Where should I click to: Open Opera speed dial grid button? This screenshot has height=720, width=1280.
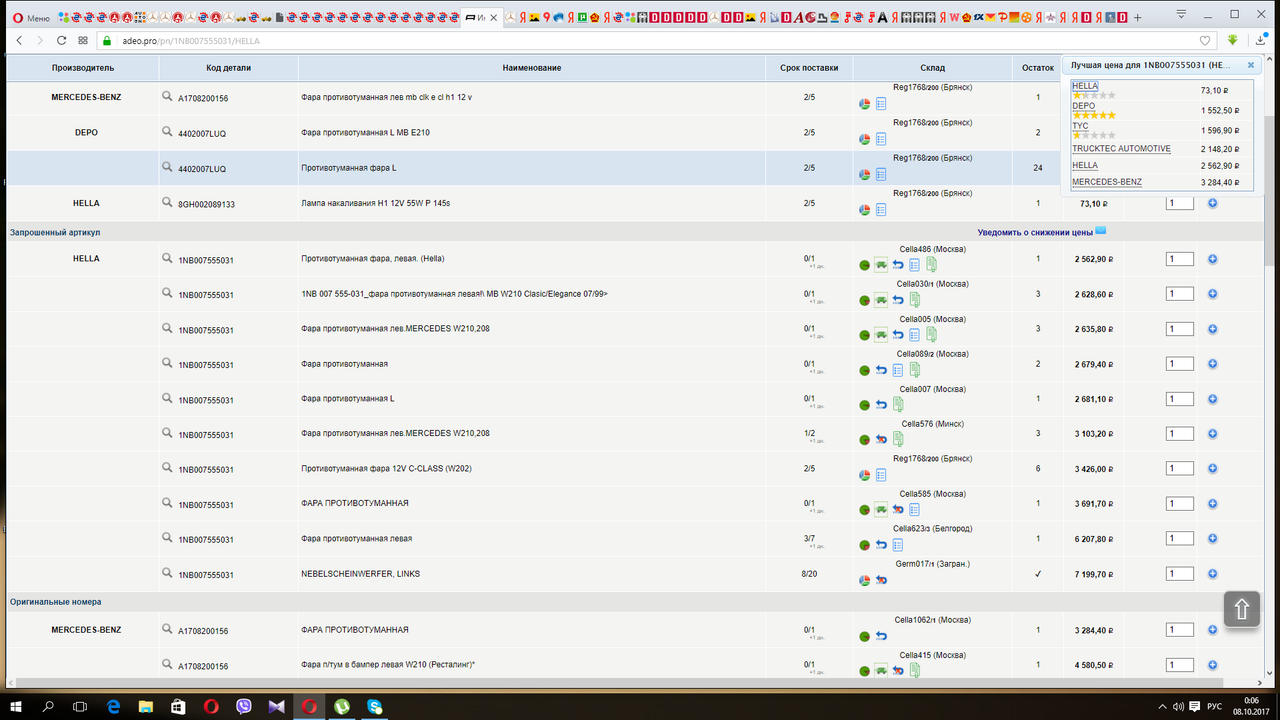83,40
